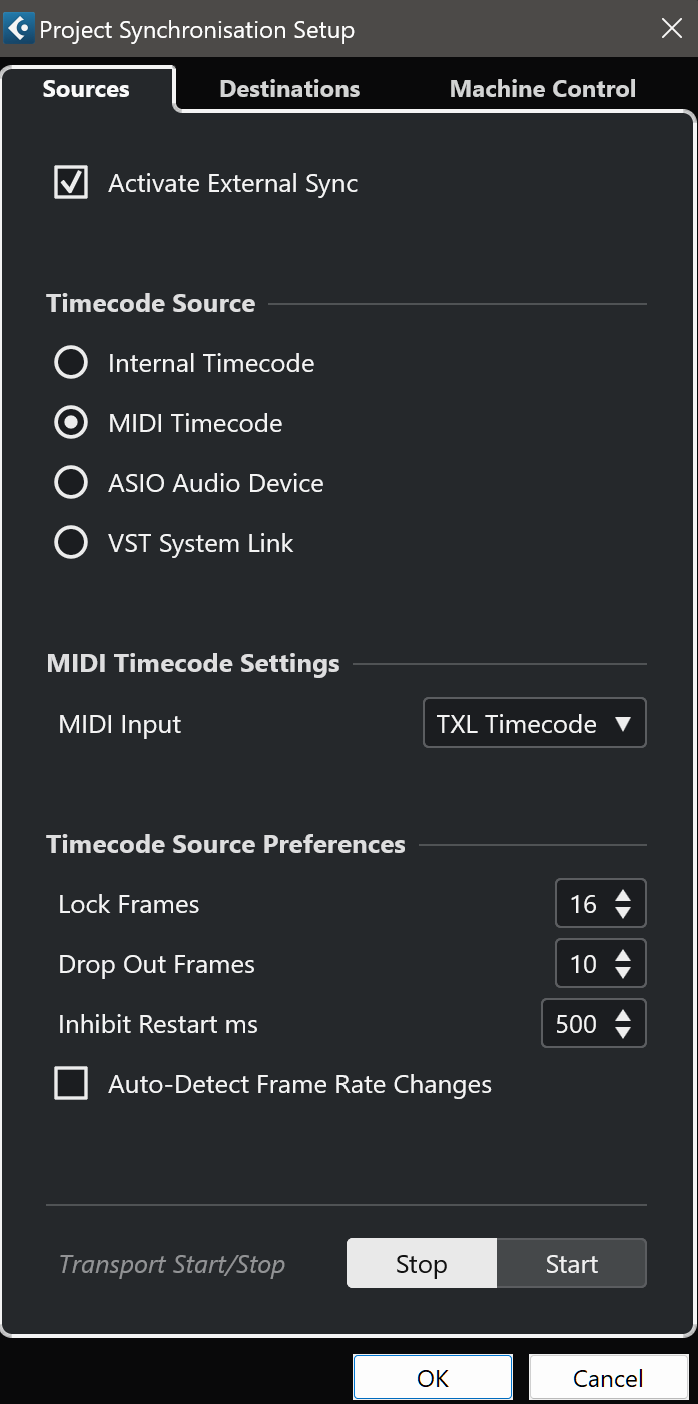Select Internal Timecode source
The height and width of the screenshot is (1404, 698).
pos(71,363)
